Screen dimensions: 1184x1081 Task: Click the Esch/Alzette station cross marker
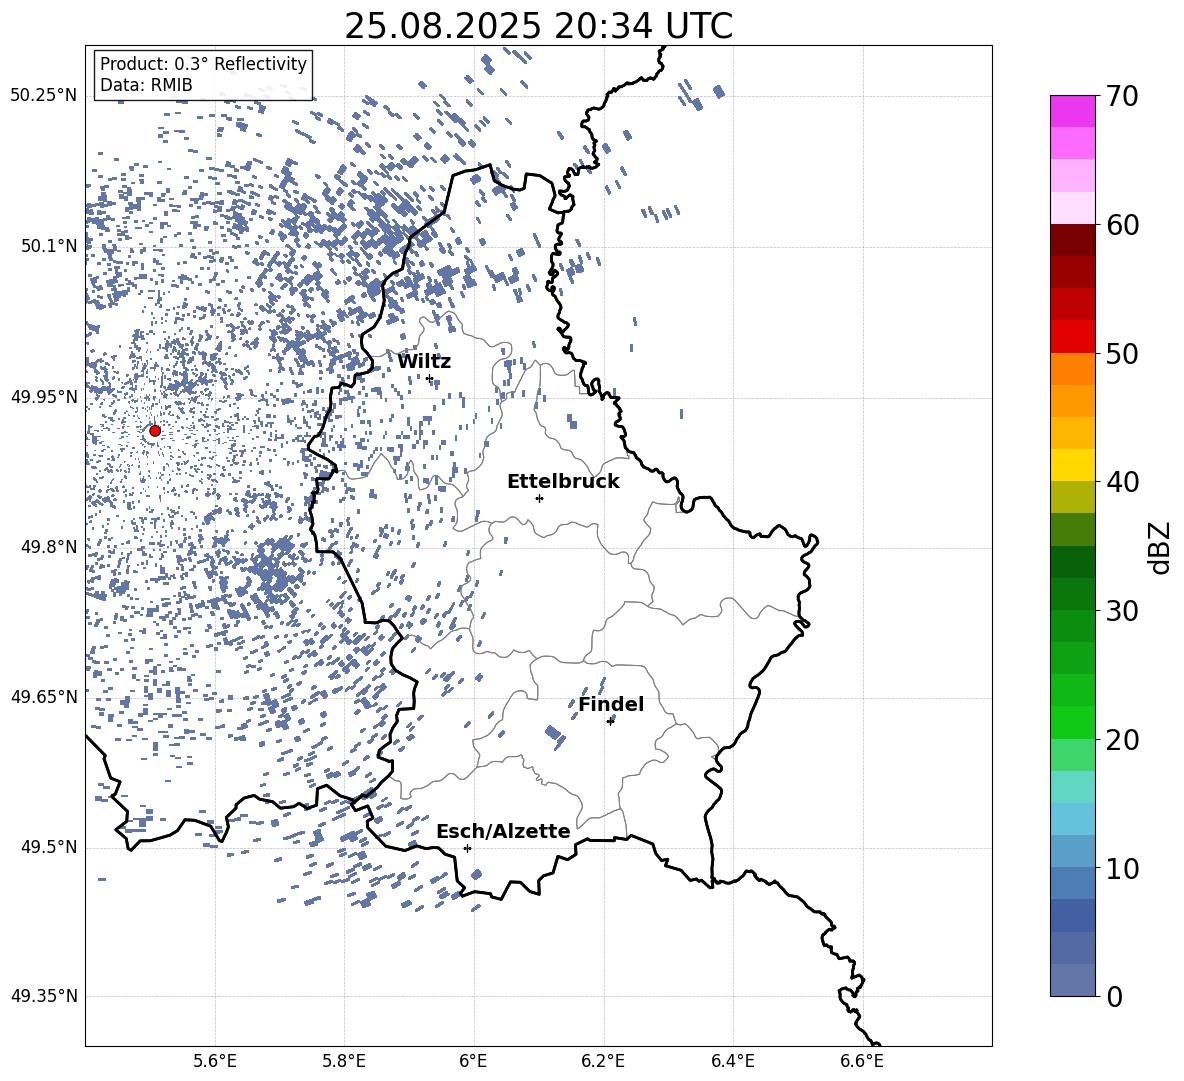467,848
